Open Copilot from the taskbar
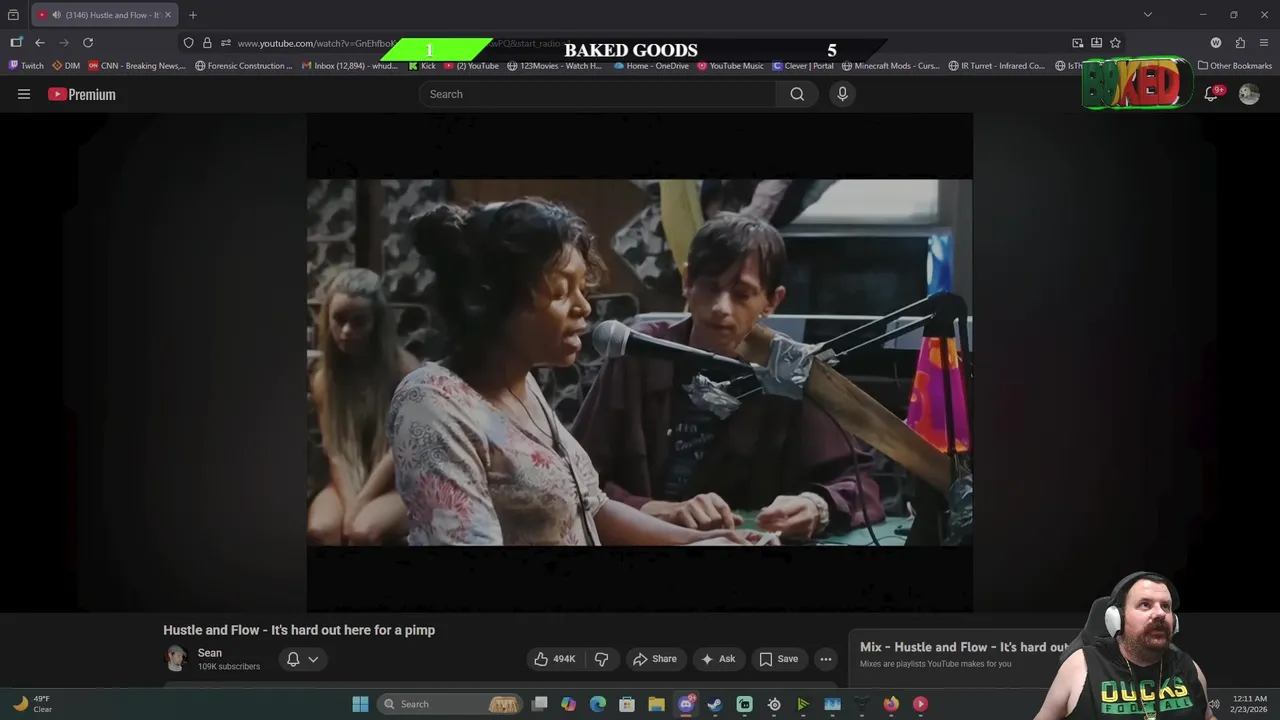This screenshot has width=1280, height=720. [x=569, y=704]
